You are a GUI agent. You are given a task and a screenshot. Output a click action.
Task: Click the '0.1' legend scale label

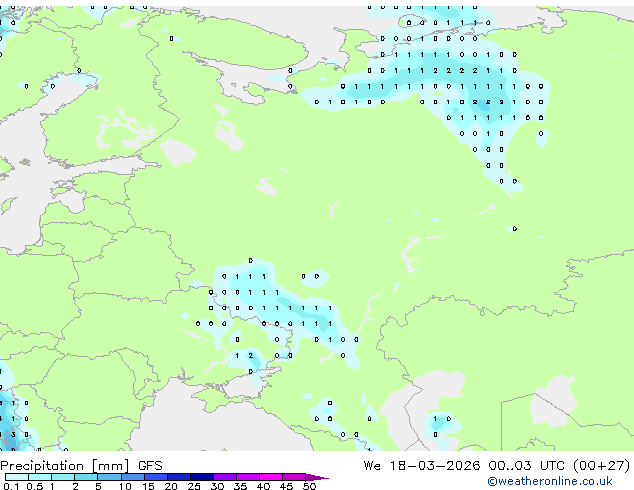pos(11,486)
